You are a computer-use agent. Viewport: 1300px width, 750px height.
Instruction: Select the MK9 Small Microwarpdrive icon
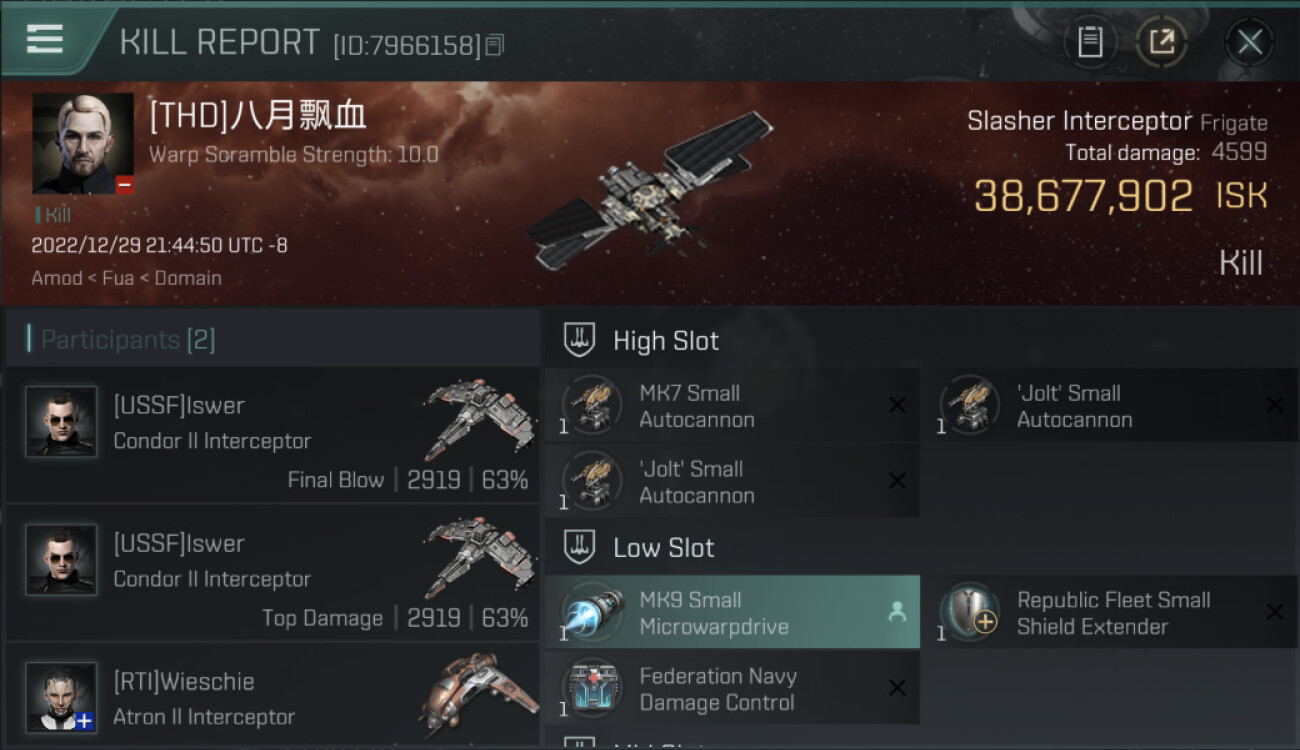(592, 612)
